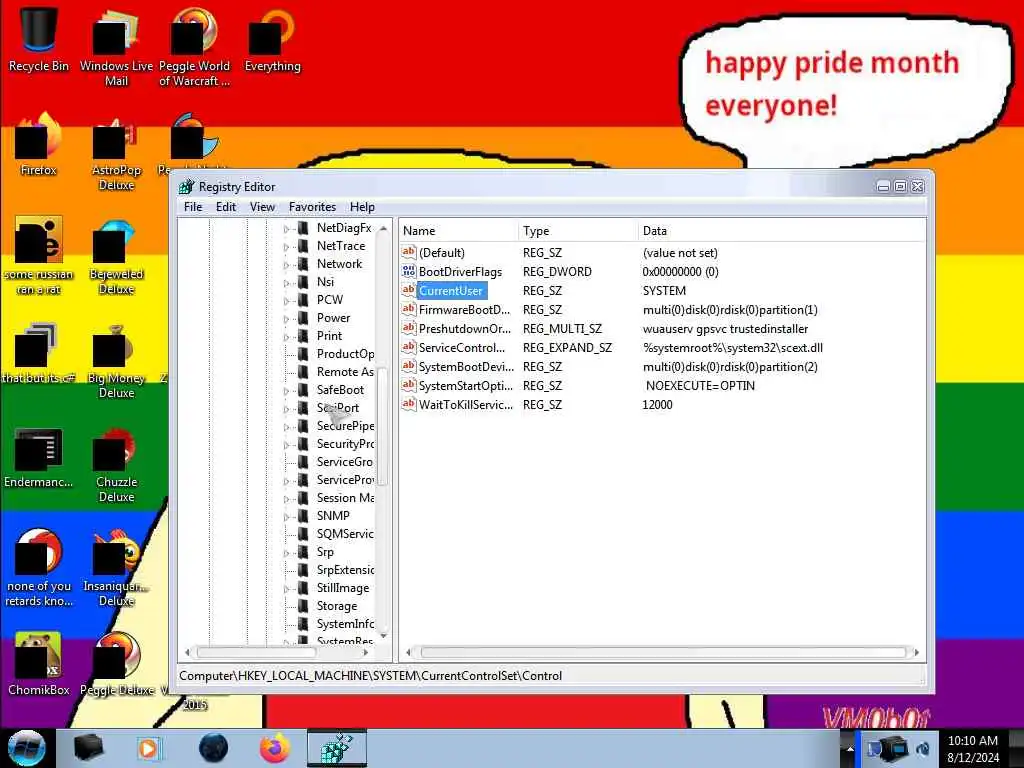Open ChomikBox desktop icon
The height and width of the screenshot is (768, 1024).
coord(39,664)
